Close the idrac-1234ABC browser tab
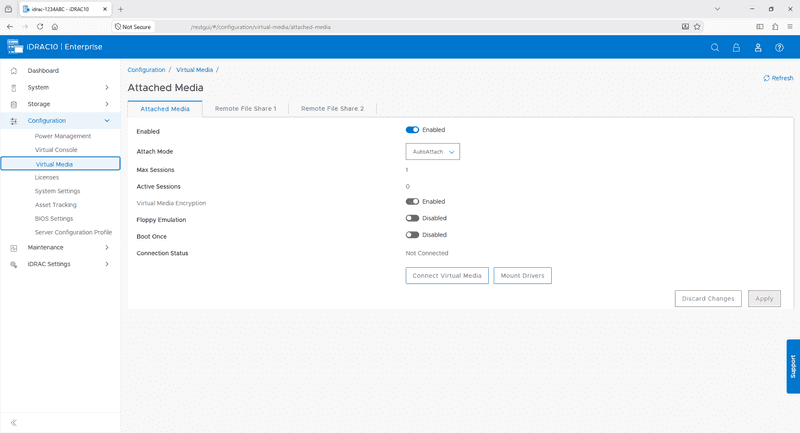 105,9
